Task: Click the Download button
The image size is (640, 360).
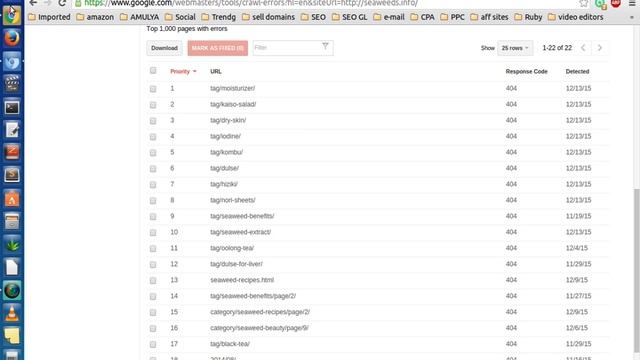Action: coord(164,48)
